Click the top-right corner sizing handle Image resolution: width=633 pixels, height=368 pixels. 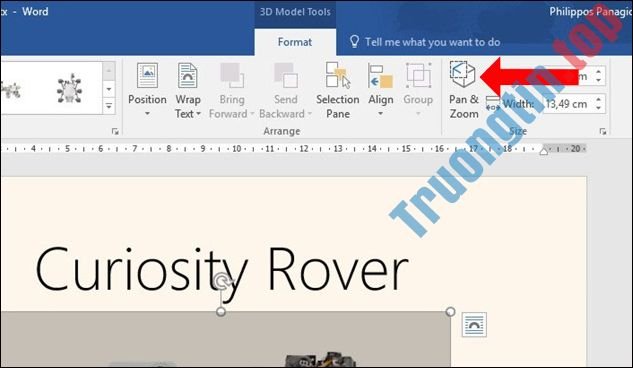tap(451, 312)
